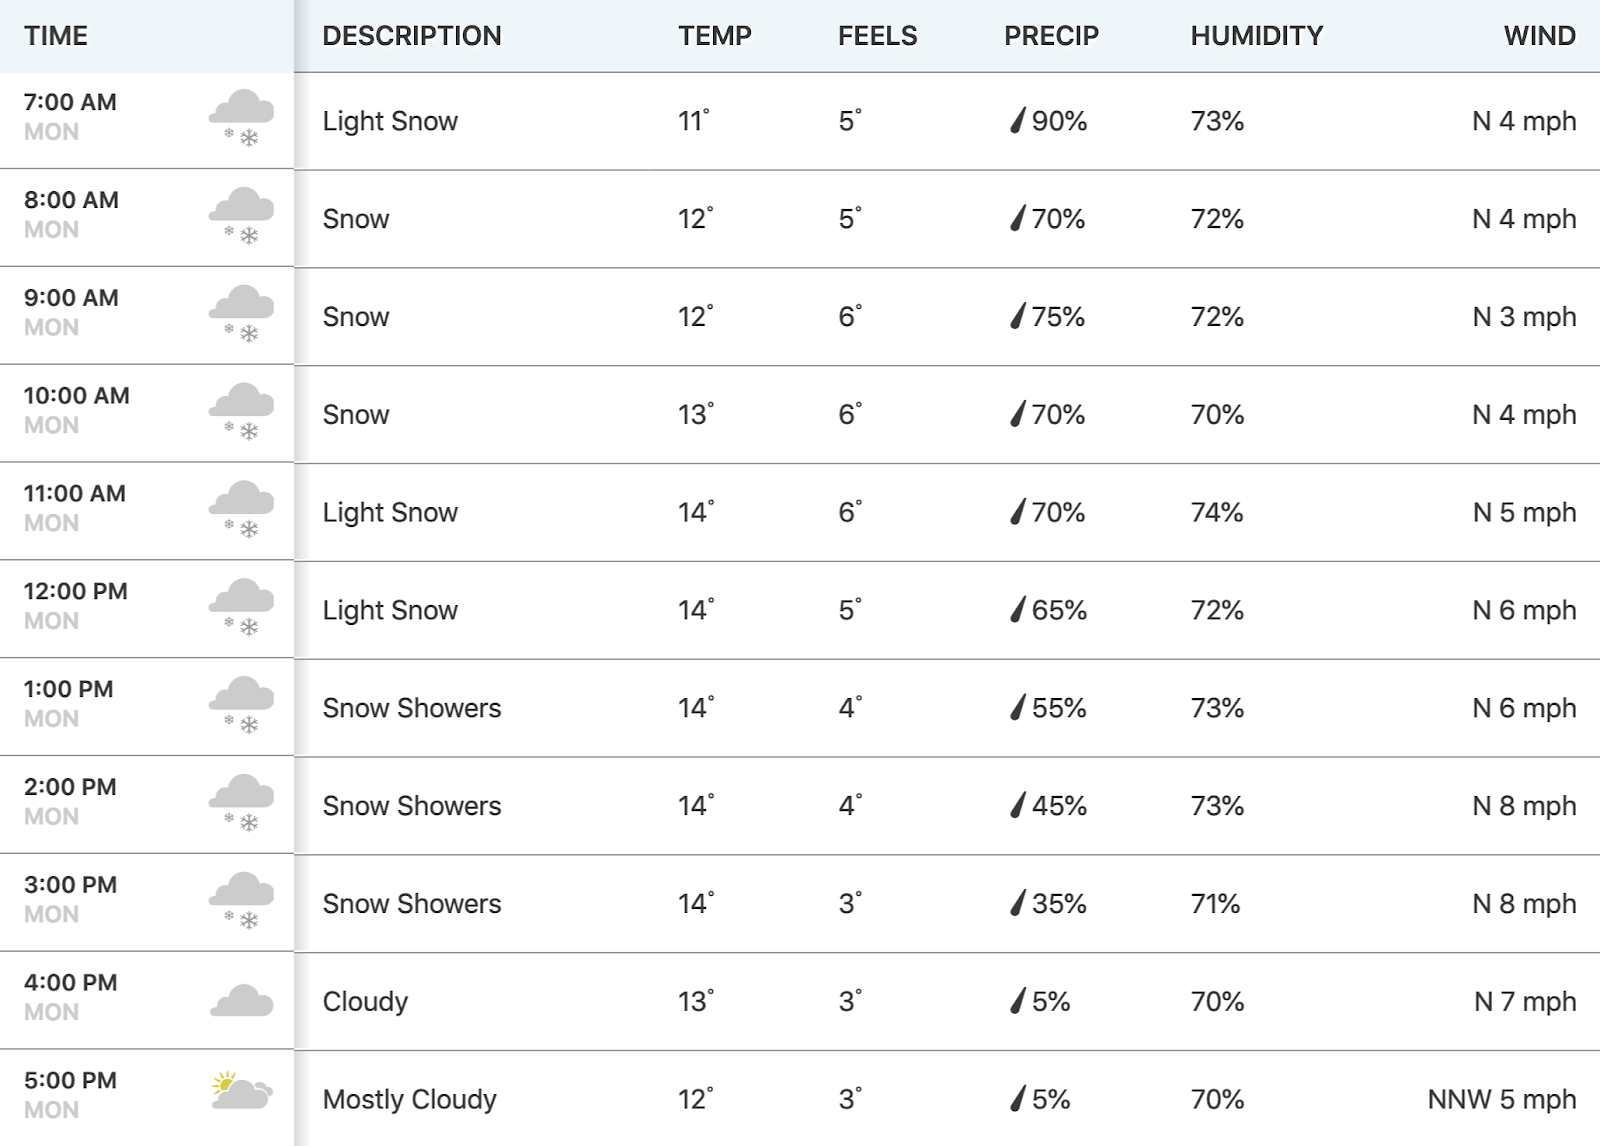Click the snow cloud icon at 12:00 PM
Screen dimensions: 1600x1146
point(241,607)
